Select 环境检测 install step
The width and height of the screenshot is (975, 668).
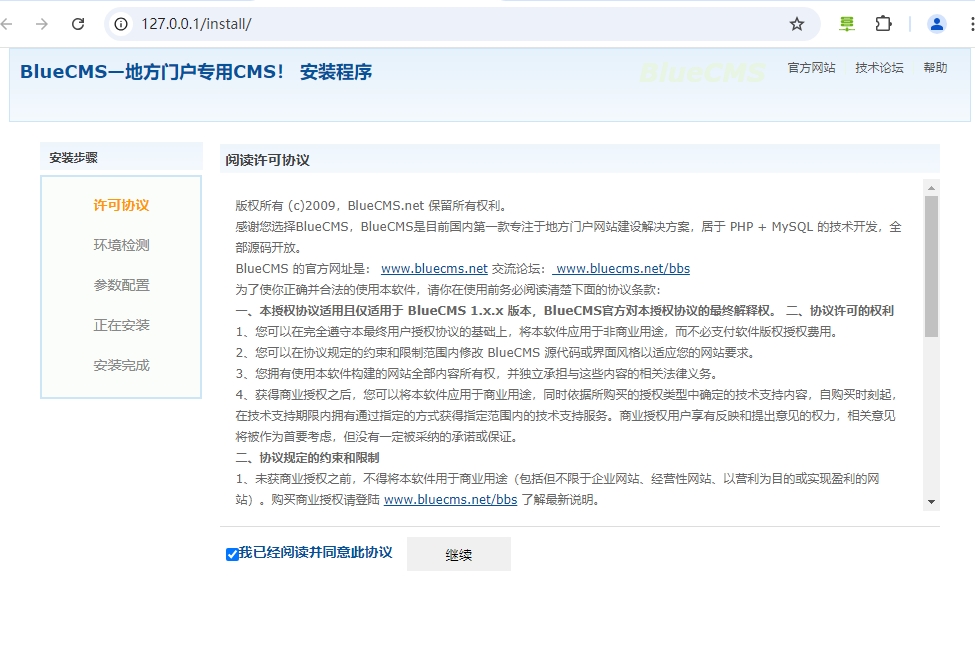121,245
